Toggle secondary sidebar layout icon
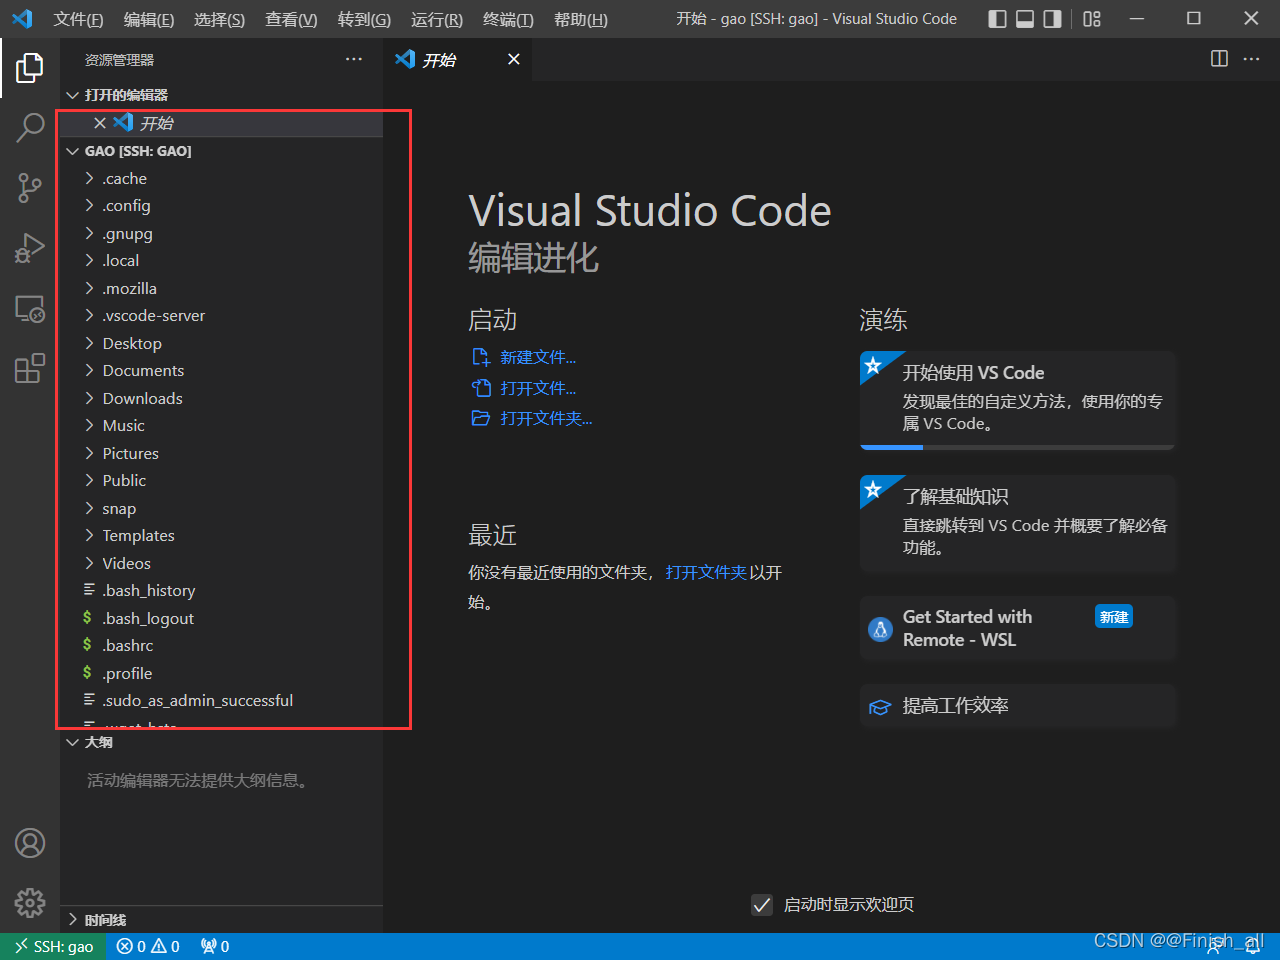1280x960 pixels. 1052,19
